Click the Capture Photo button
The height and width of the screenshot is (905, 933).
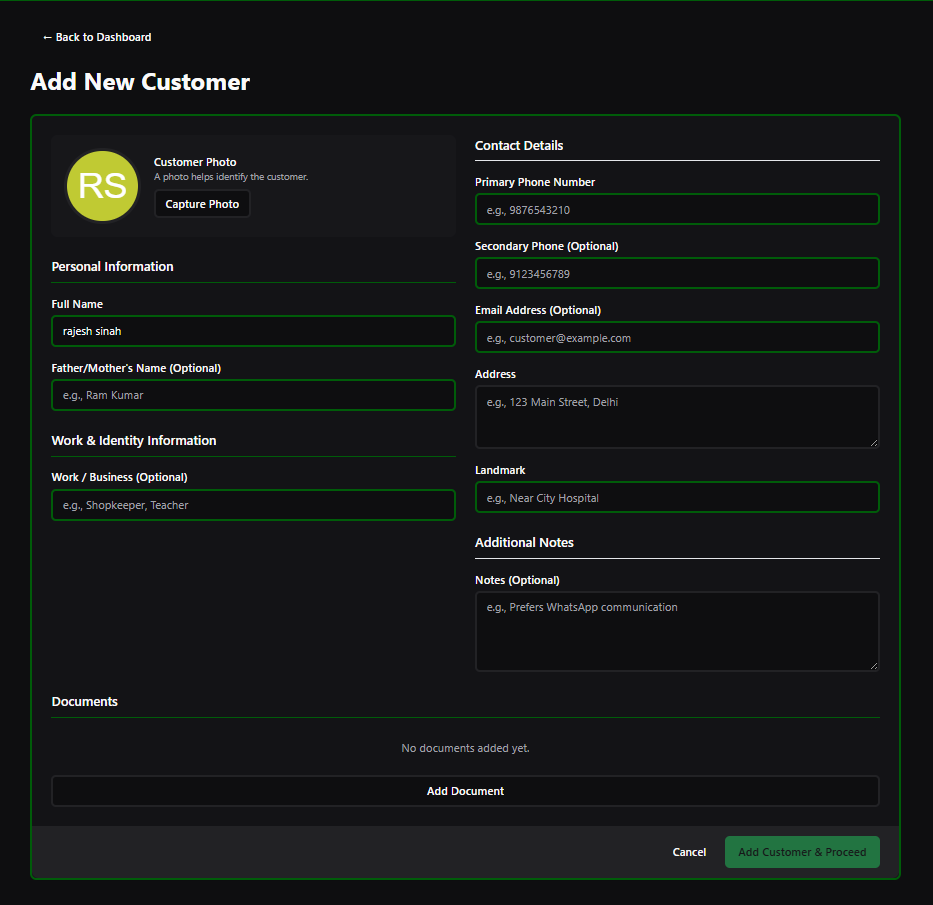(x=202, y=204)
